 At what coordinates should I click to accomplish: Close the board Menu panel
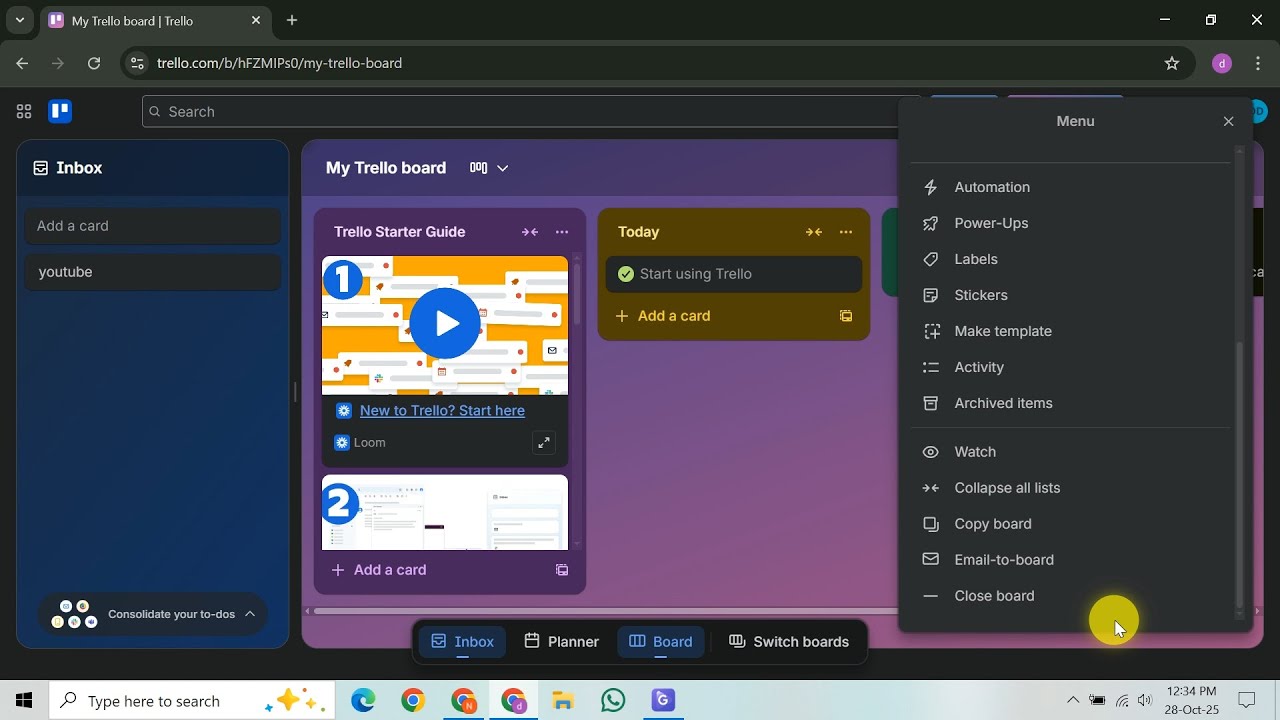(x=1228, y=121)
